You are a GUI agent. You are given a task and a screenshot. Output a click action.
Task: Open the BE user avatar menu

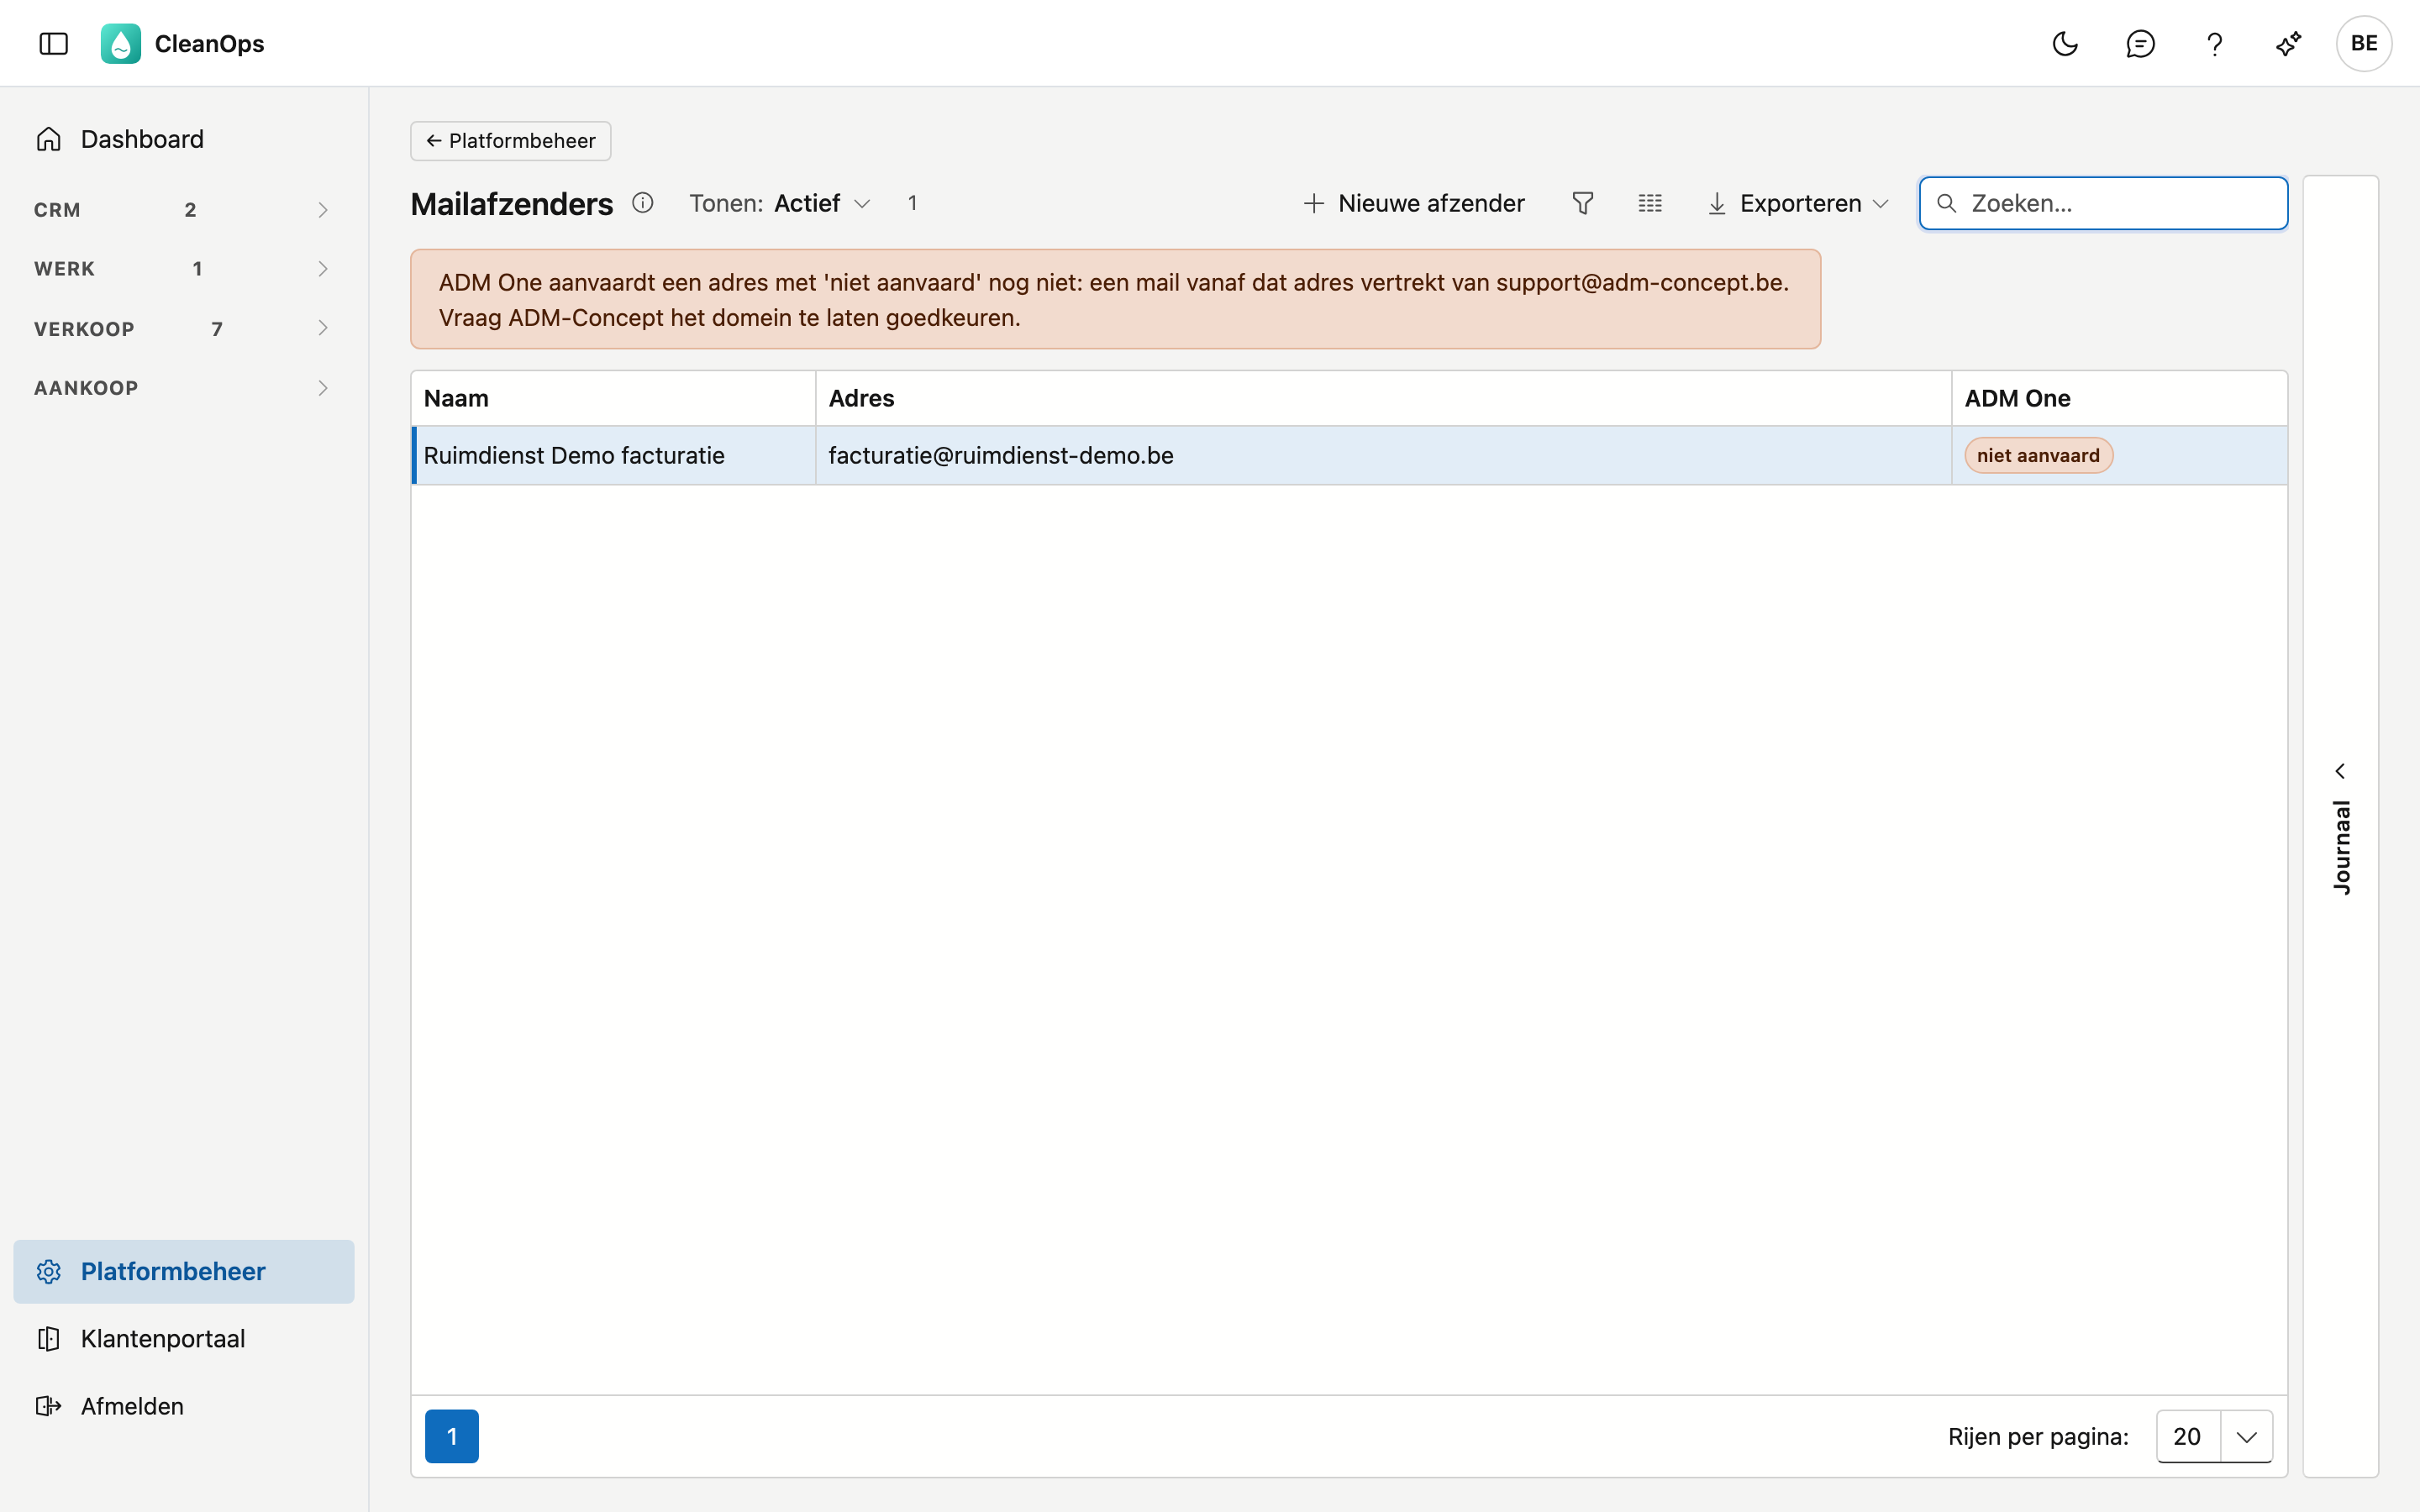[x=2364, y=43]
